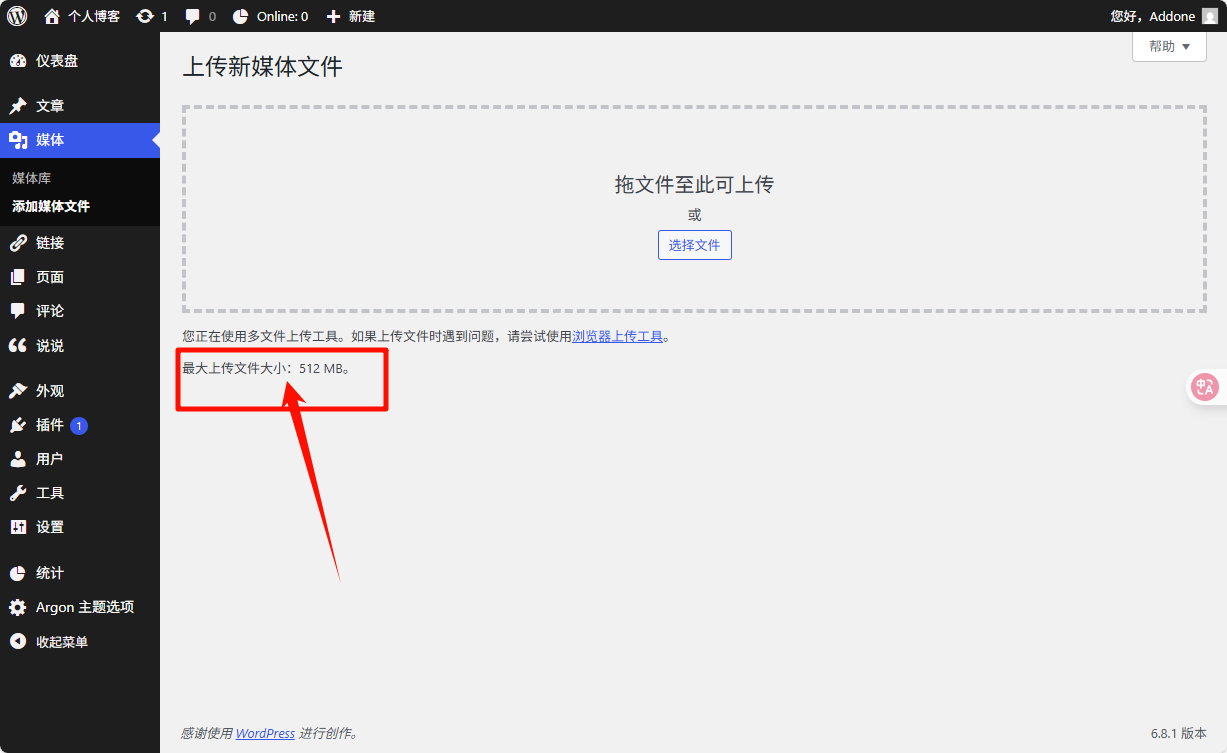This screenshot has height=753, width=1227.
Task: Click the chain icon for 链接
Action: pyautogui.click(x=18, y=243)
